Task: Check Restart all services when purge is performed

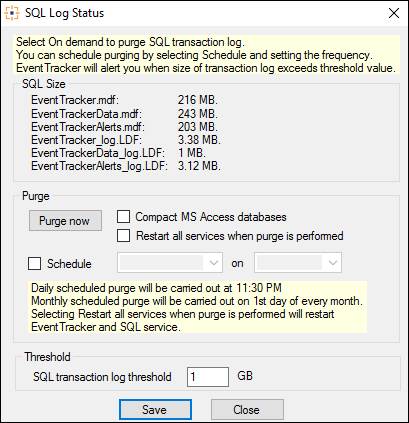Action: click(x=123, y=236)
